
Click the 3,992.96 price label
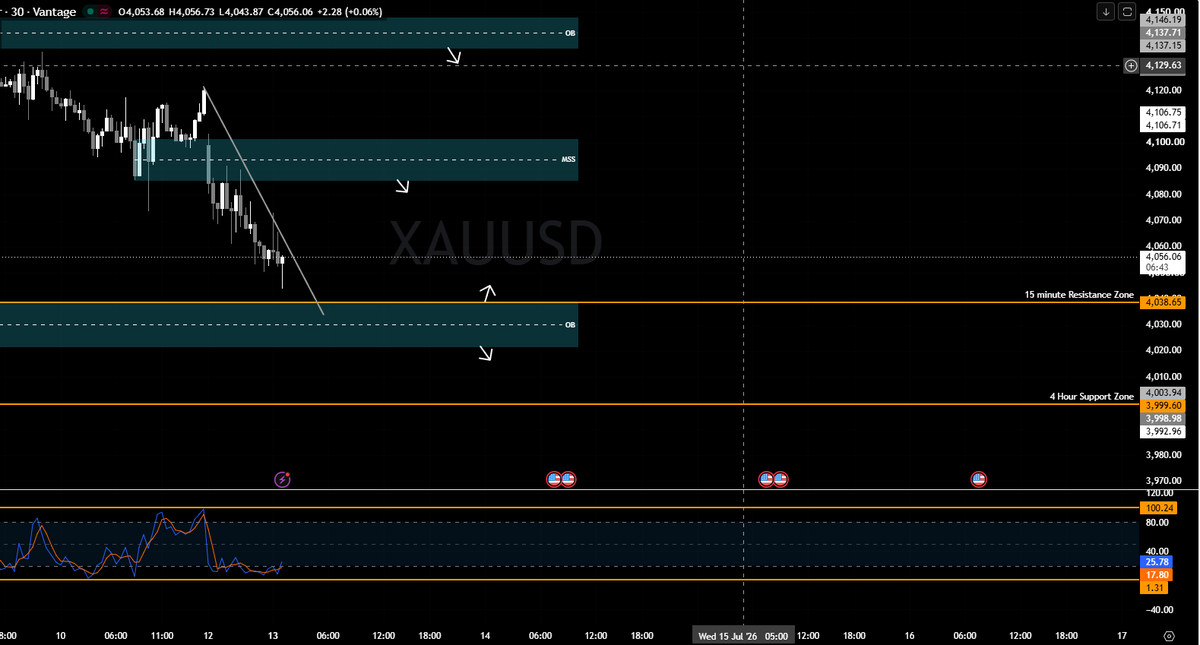1163,431
